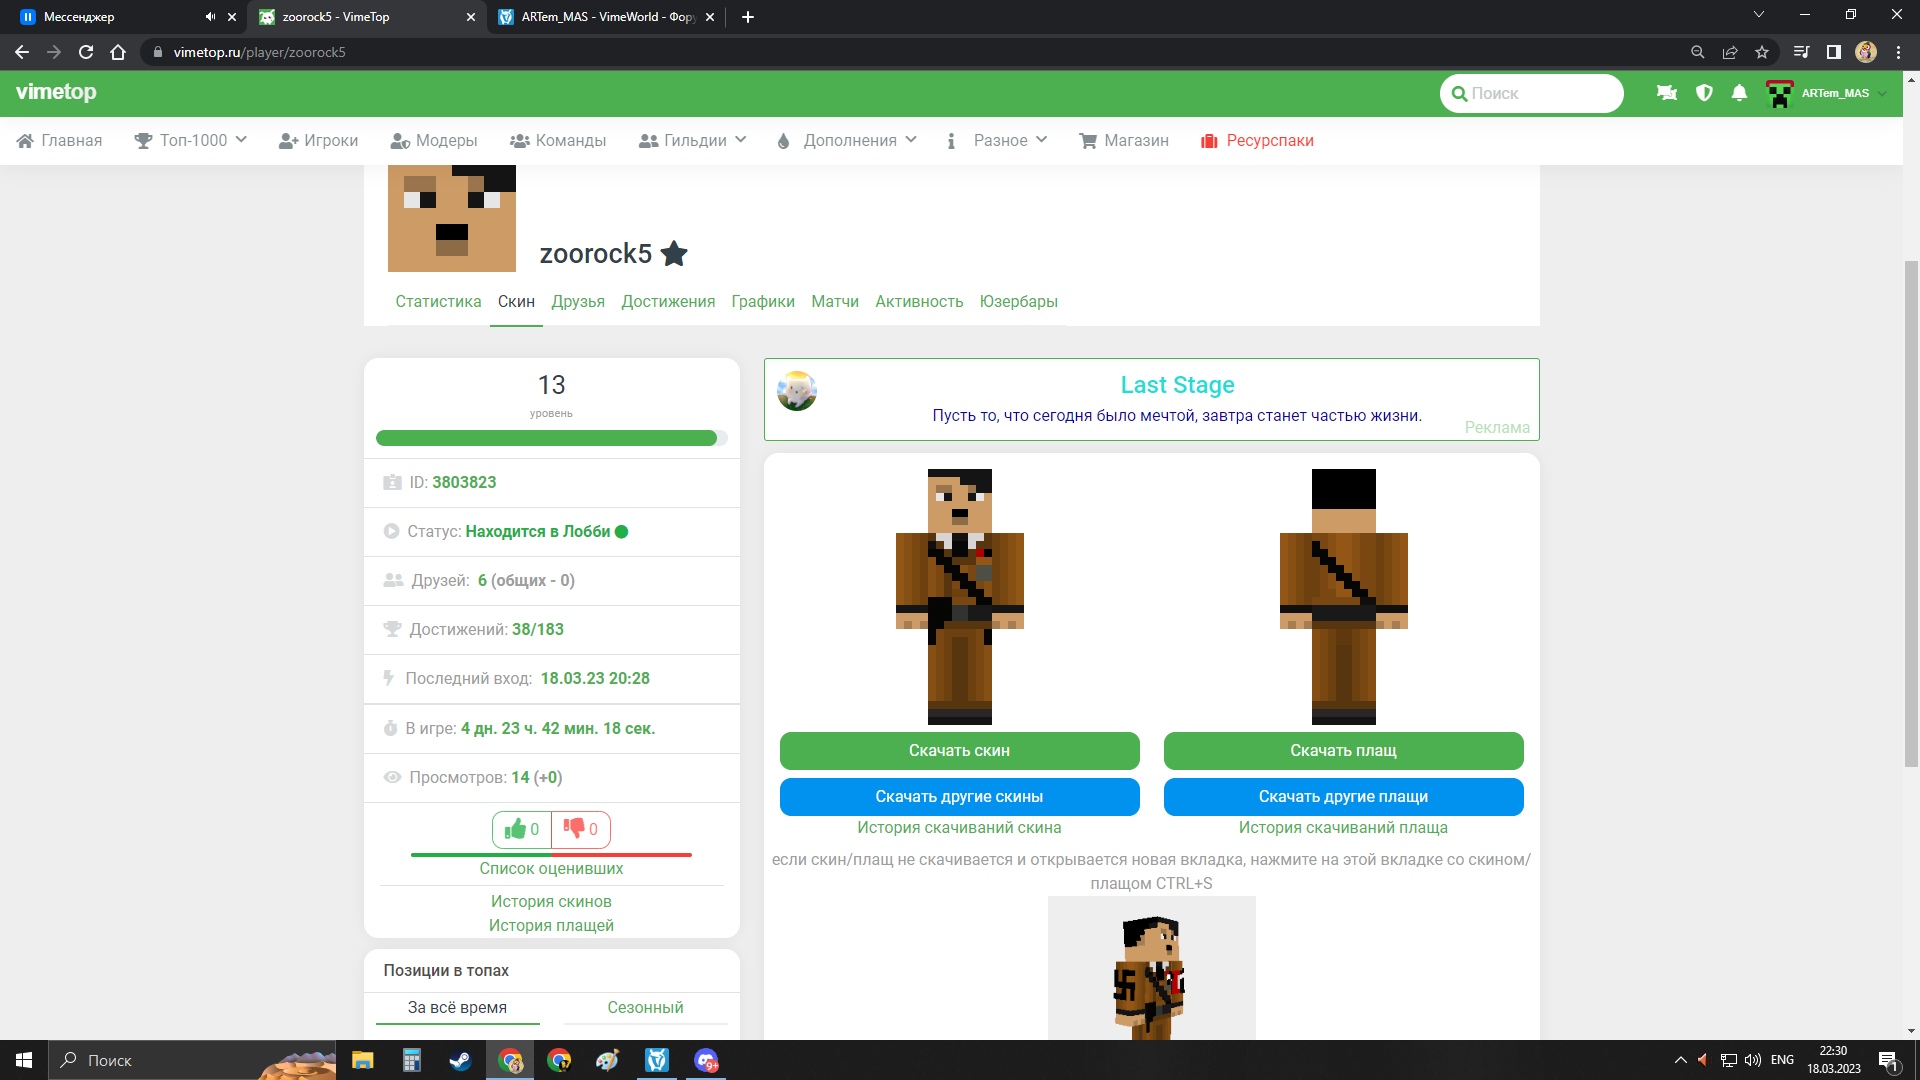Screen dimensions: 1920x1080
Task: Bookmark this page with the star icon
Action: point(1762,52)
